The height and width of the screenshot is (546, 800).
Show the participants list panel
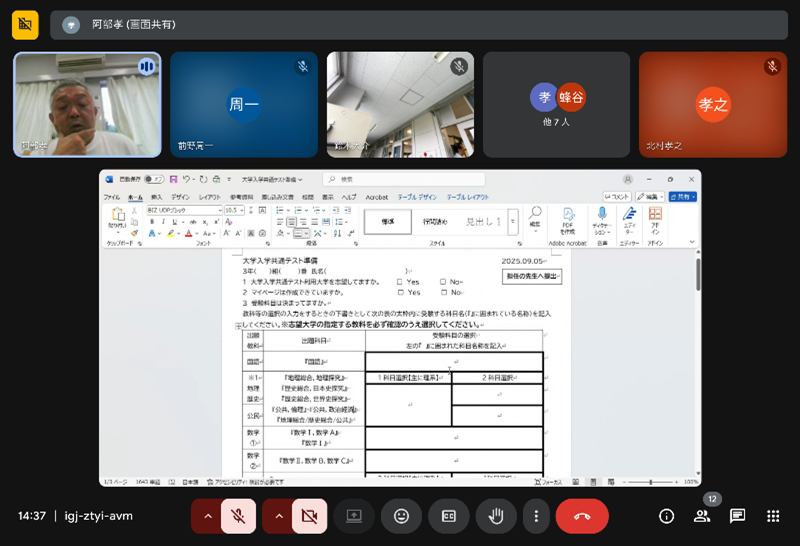[x=702, y=516]
